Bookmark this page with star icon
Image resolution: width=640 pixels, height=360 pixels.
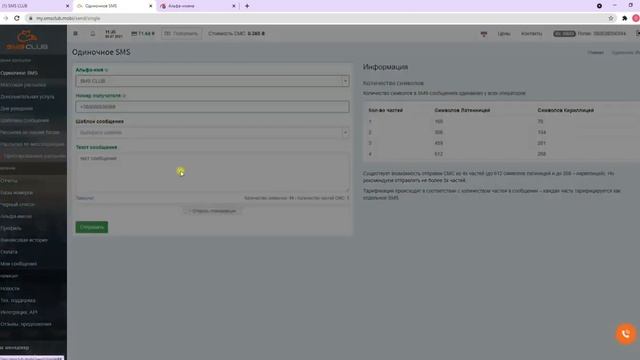611,18
